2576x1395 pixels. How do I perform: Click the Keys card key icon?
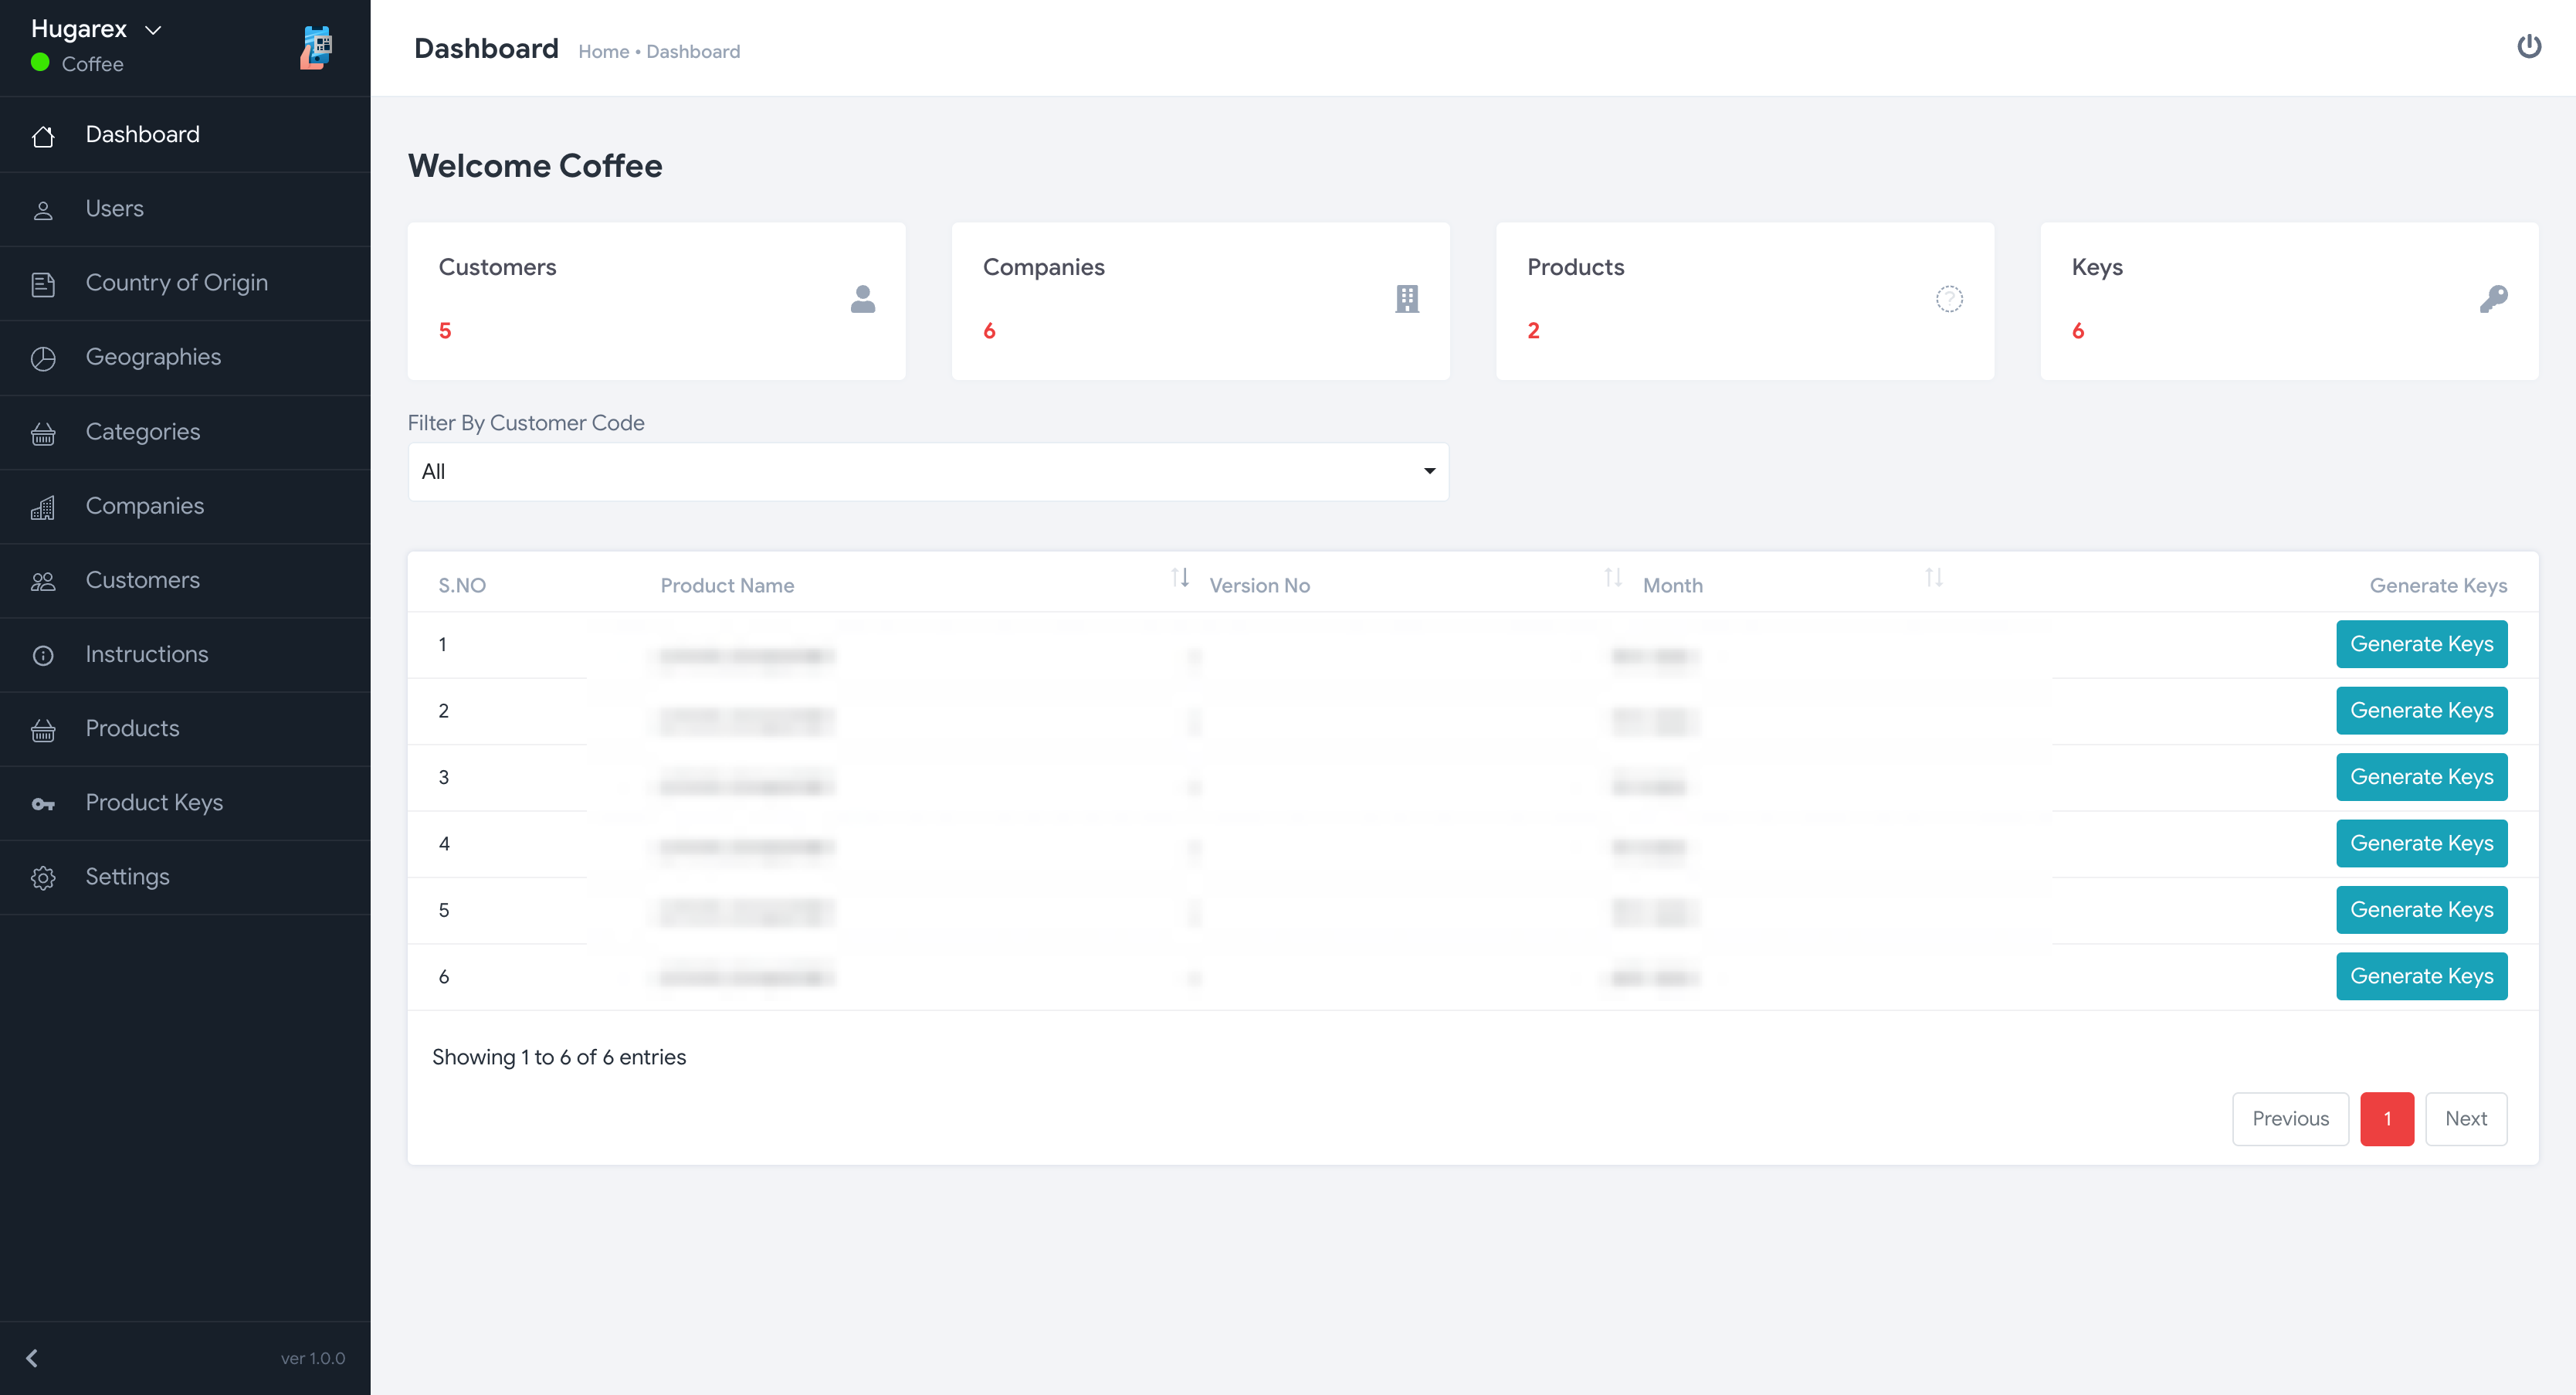coord(2493,299)
